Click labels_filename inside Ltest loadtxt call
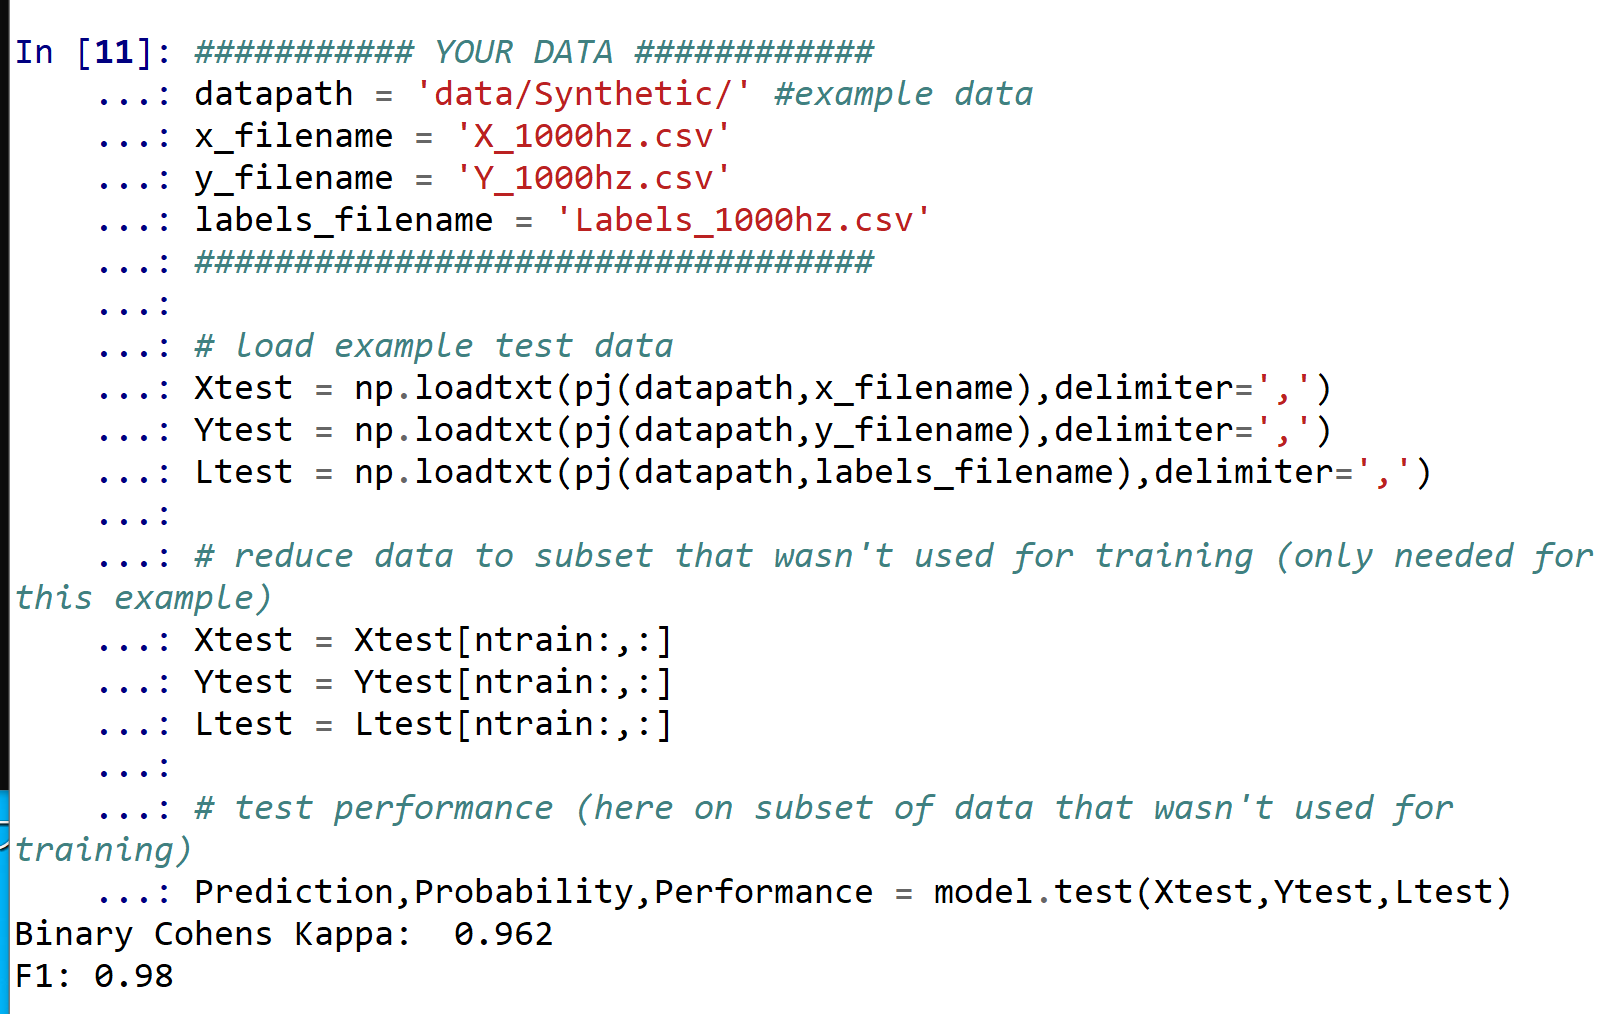Viewport: 1614px width, 1014px height. [964, 472]
